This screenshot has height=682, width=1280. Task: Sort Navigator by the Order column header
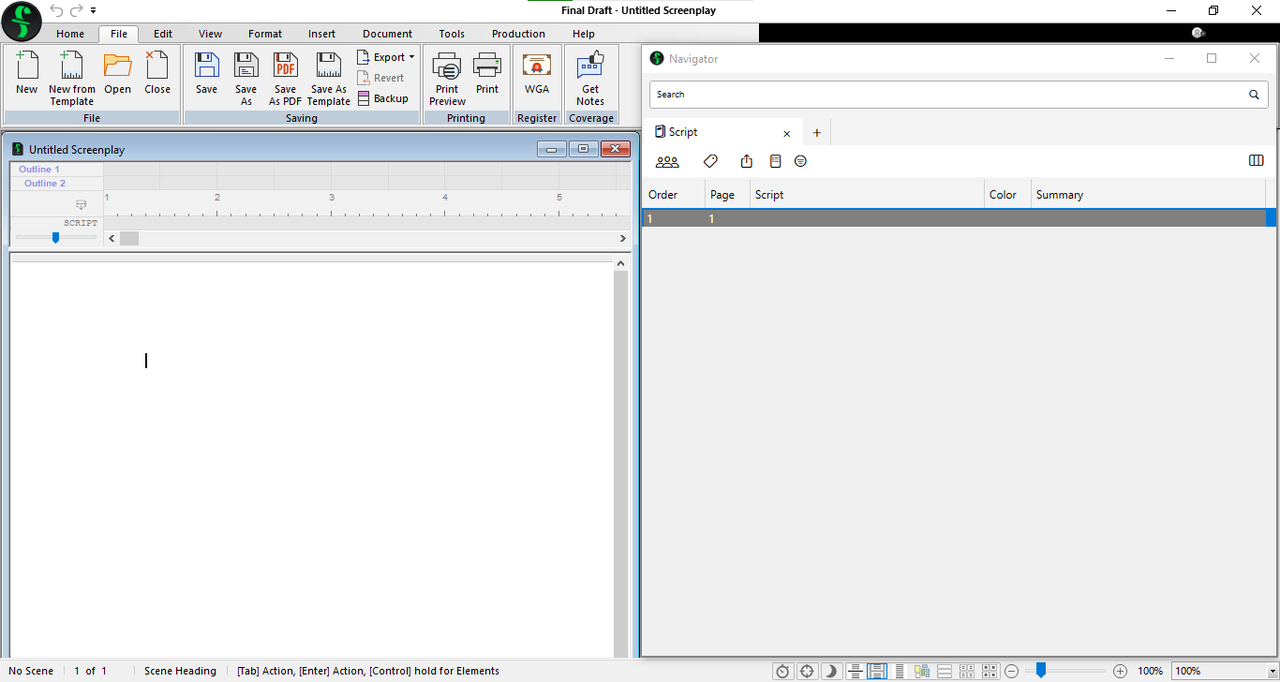tap(673, 195)
